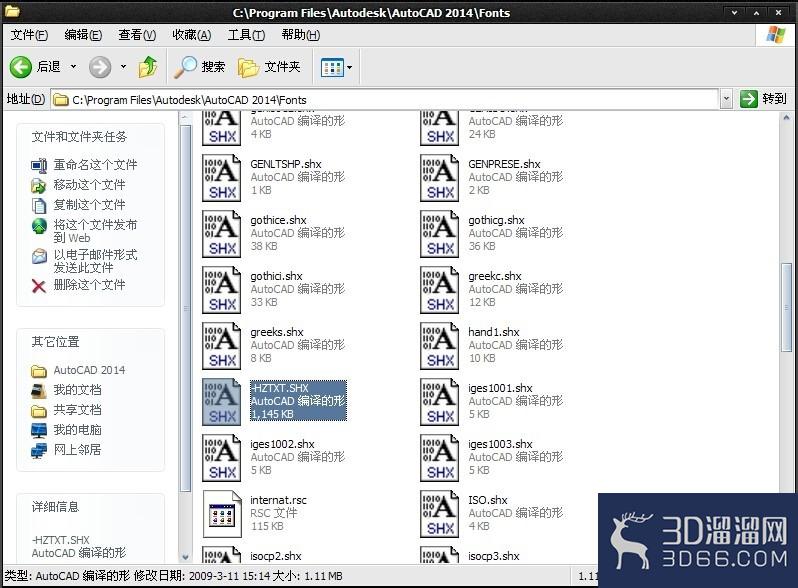Click 移动这个文件 move task
The height and width of the screenshot is (588, 798).
click(89, 184)
